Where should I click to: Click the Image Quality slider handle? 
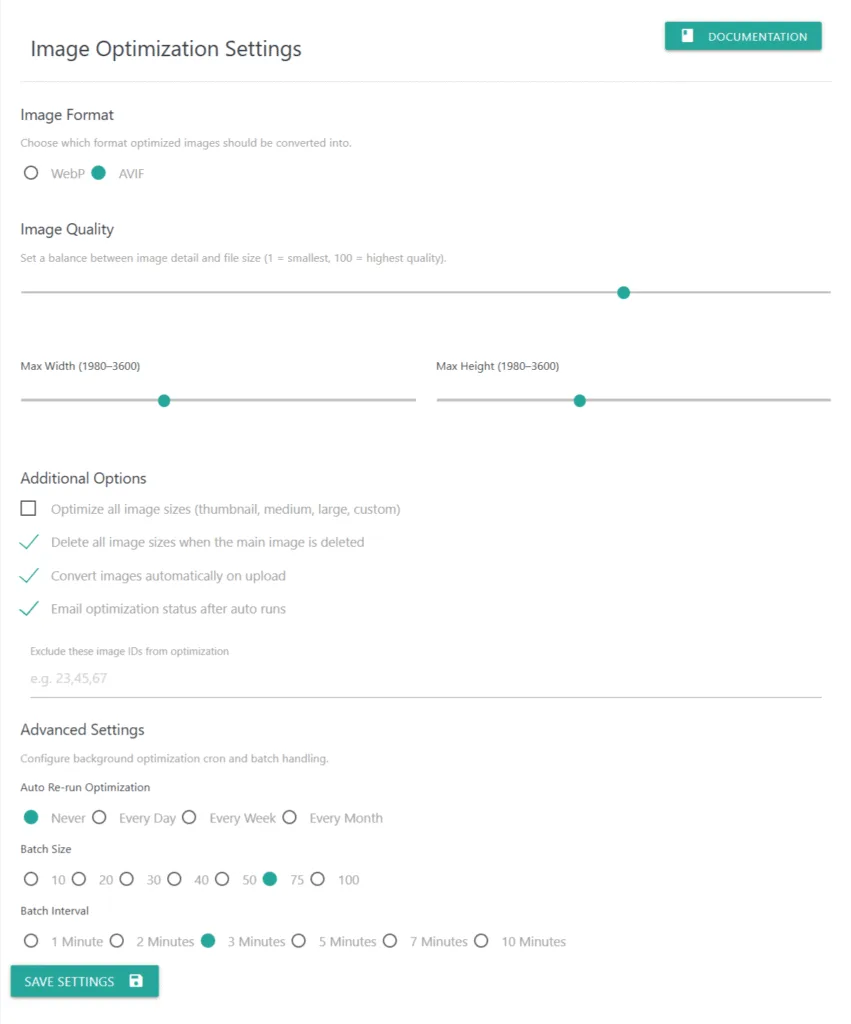coord(623,292)
